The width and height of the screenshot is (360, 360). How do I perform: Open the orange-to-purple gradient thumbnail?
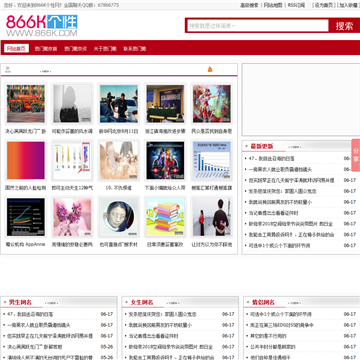[x=26, y=160]
